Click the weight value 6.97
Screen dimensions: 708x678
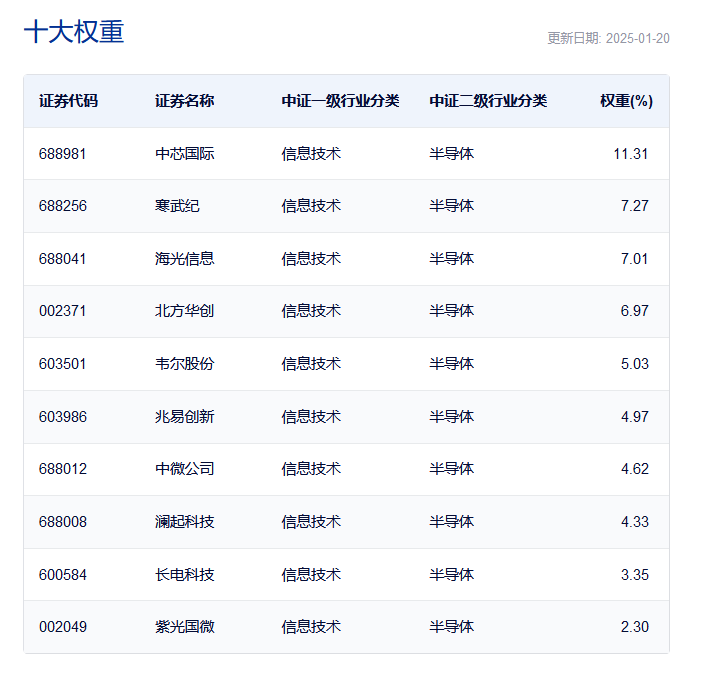click(x=634, y=311)
